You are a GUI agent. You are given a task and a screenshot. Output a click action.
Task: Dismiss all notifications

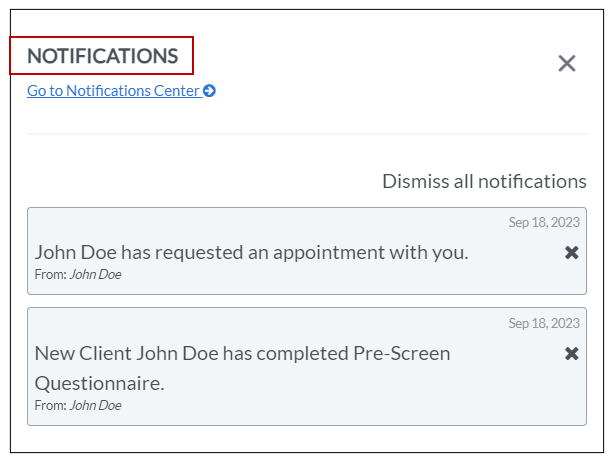point(484,181)
